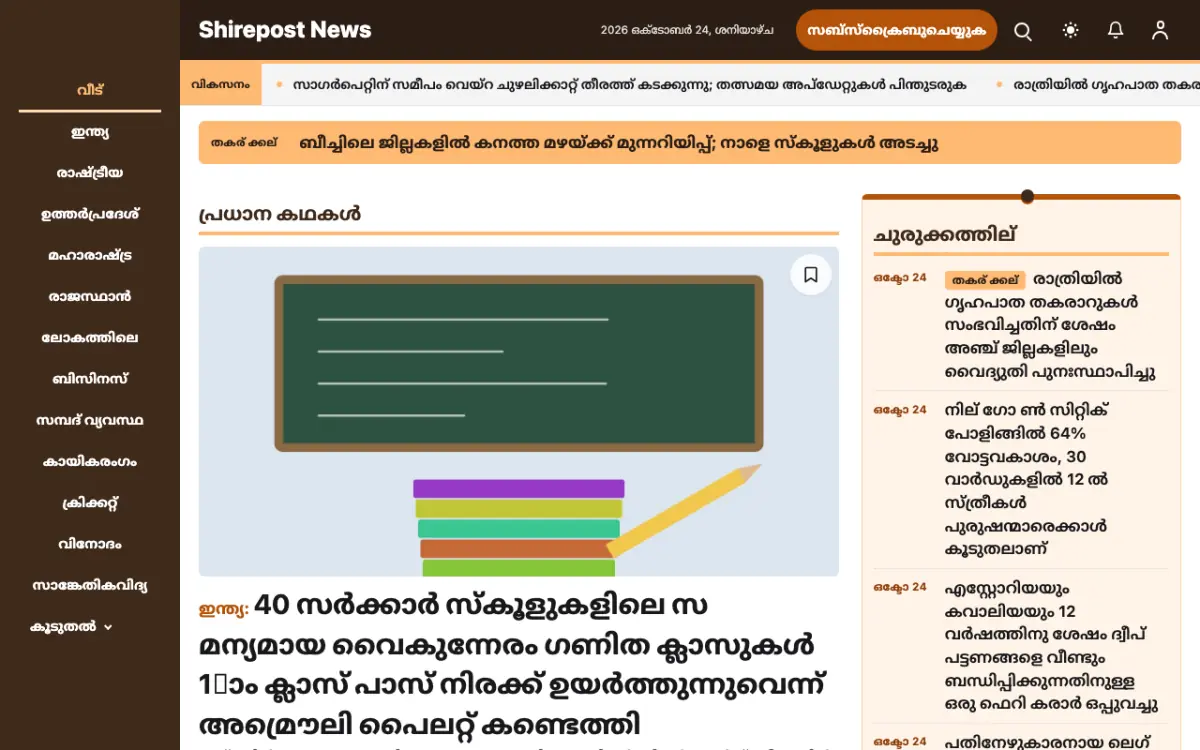Click the വികസനം ticker label

click(x=221, y=85)
